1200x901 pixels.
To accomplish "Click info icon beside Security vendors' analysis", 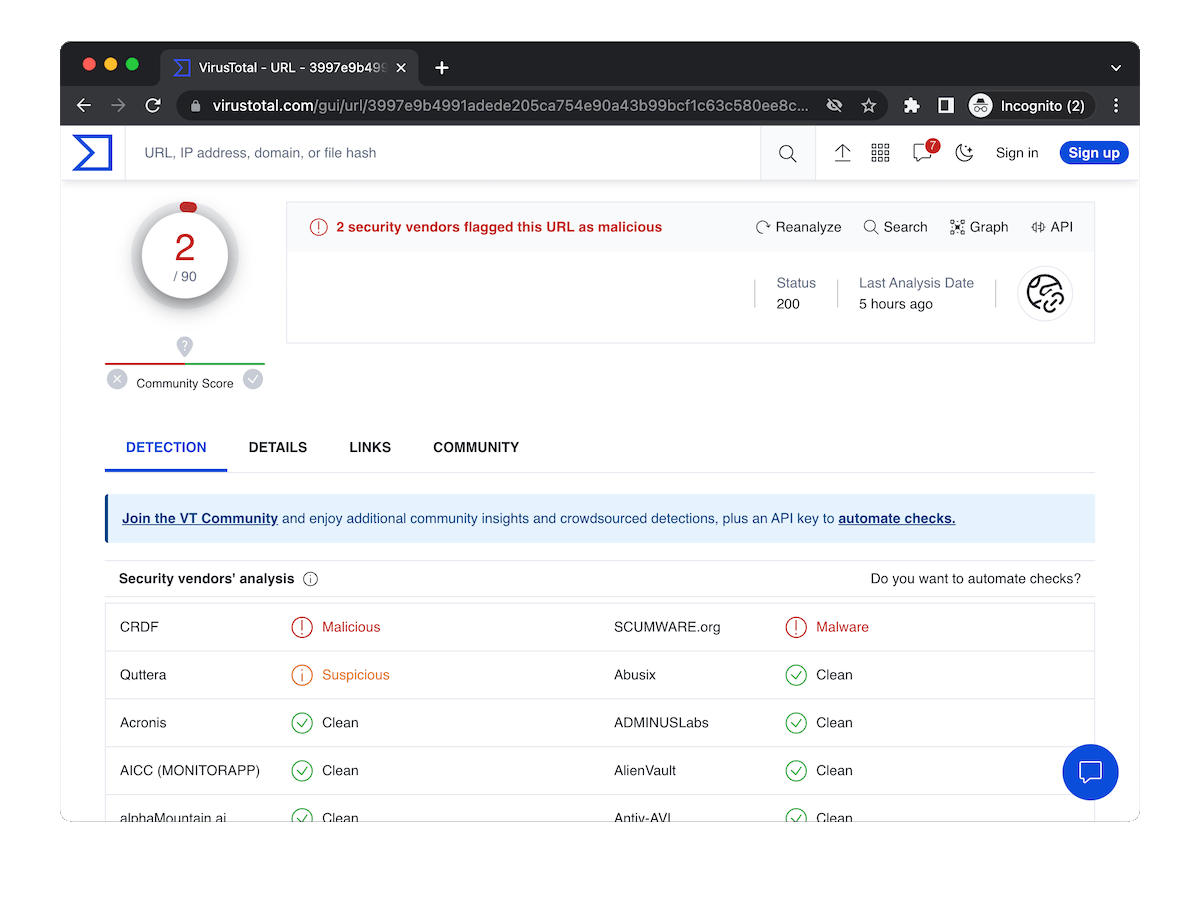I will pyautogui.click(x=310, y=579).
